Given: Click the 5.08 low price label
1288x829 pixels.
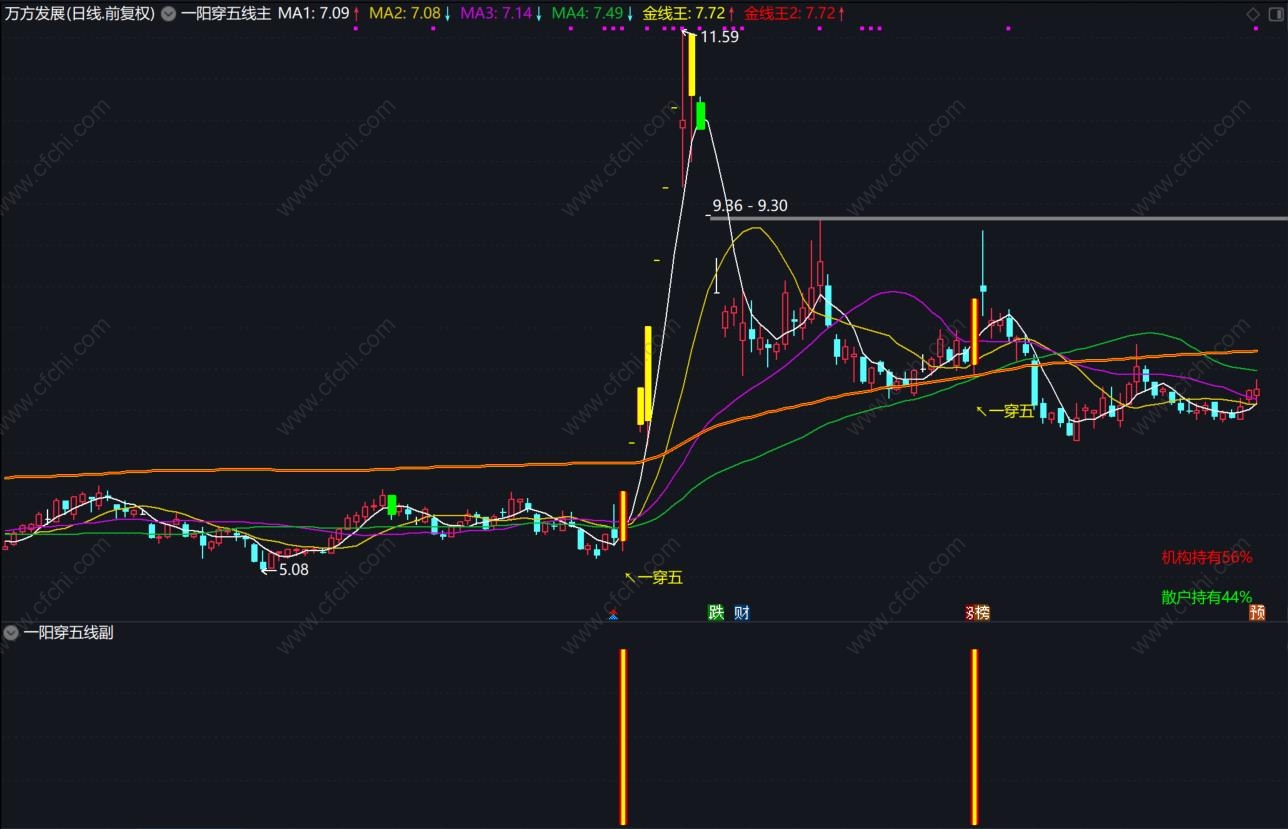Looking at the screenshot, I should [x=293, y=569].
